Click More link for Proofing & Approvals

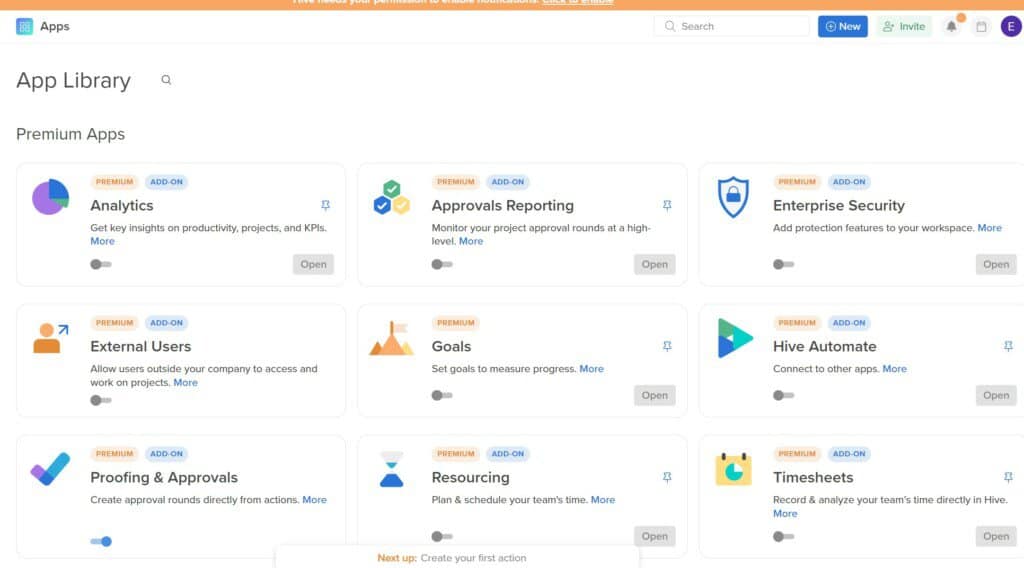pos(314,499)
